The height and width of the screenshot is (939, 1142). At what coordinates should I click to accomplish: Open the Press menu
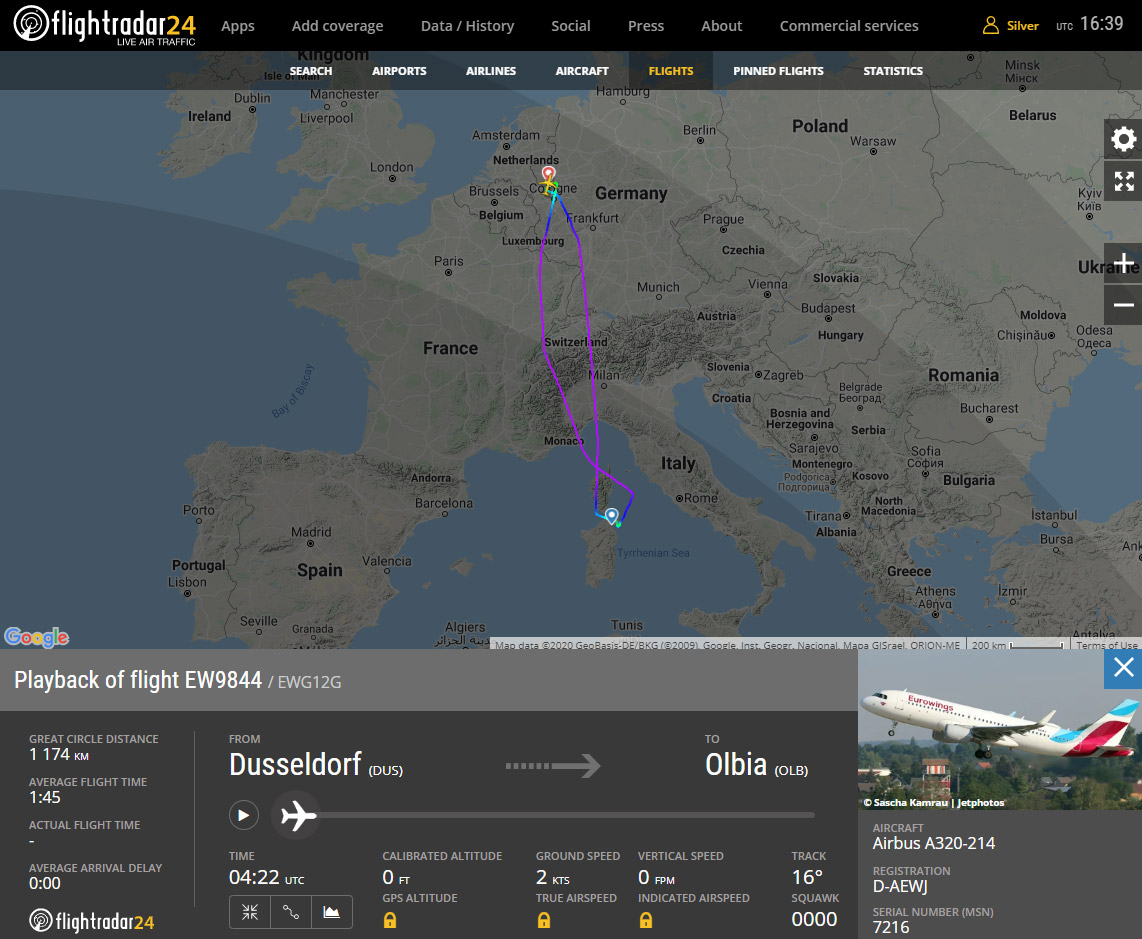coord(646,26)
